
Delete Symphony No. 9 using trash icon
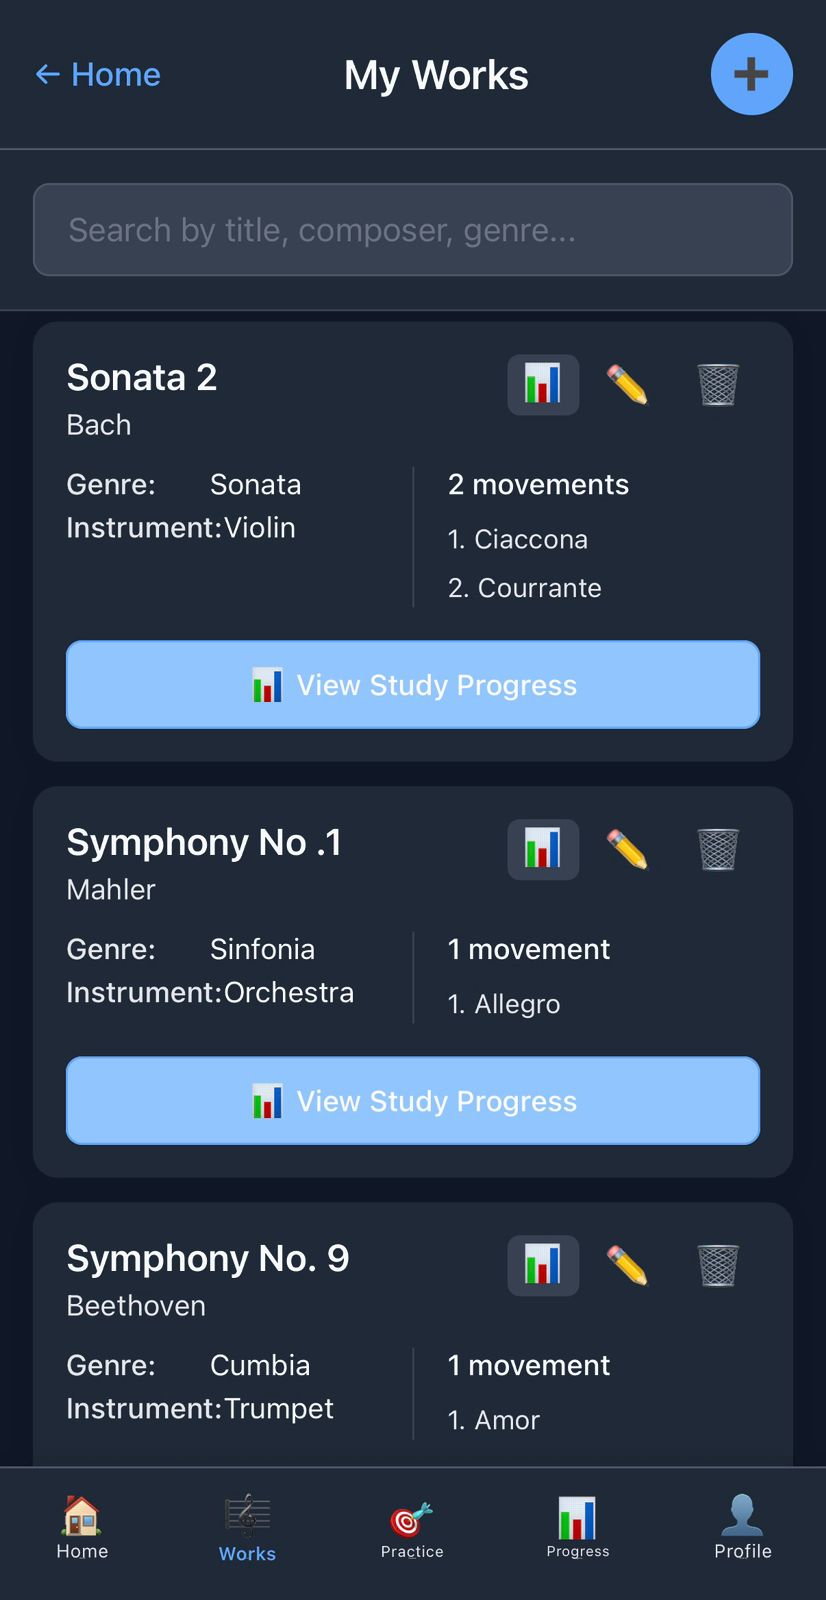[717, 1265]
